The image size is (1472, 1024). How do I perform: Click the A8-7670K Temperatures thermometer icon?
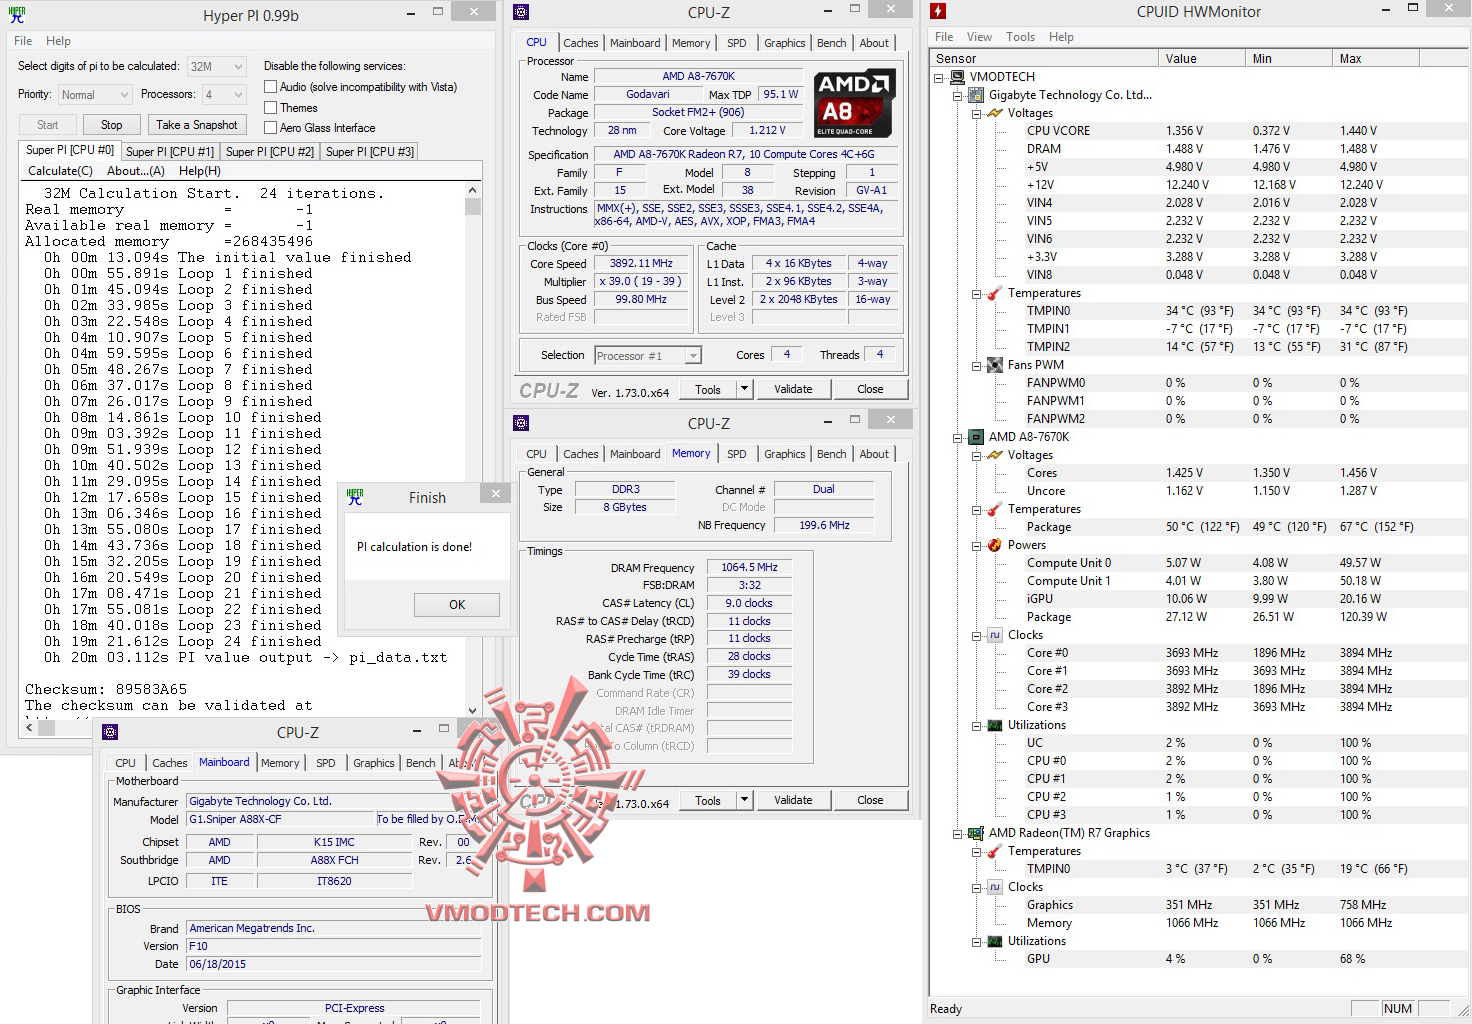[x=995, y=509]
